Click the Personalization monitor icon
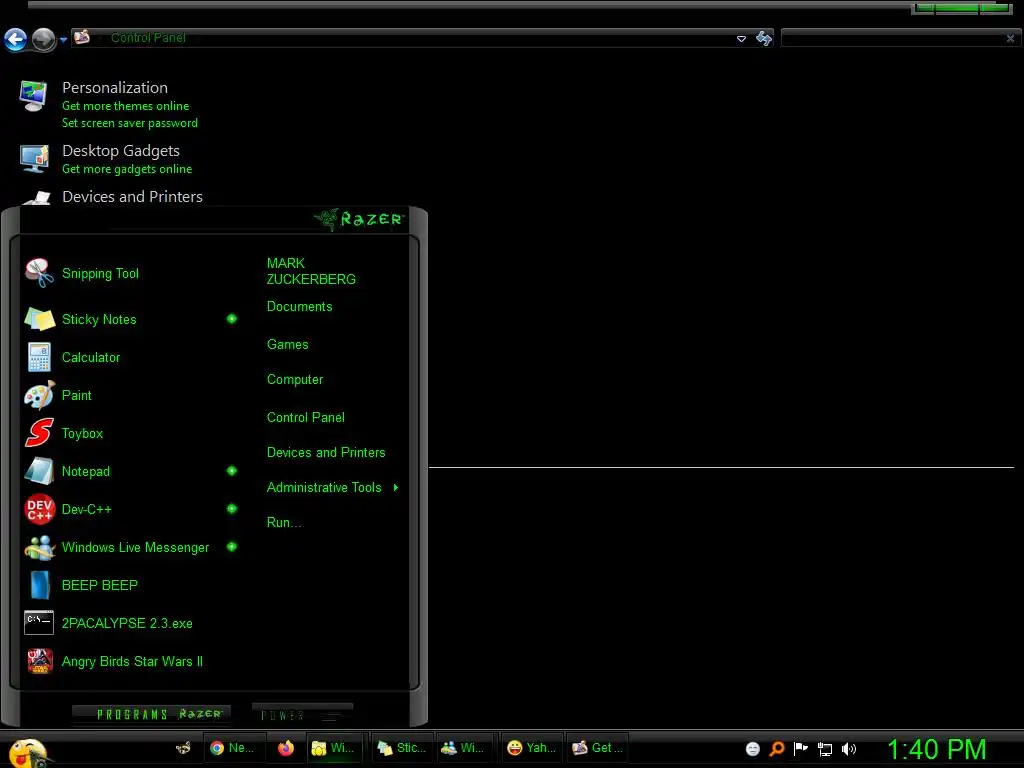The height and width of the screenshot is (768, 1024). 33,96
